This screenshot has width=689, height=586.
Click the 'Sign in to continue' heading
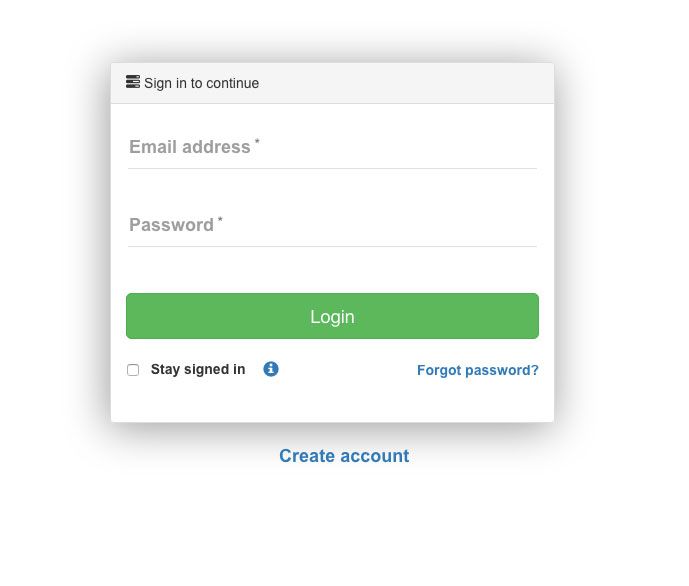(201, 83)
